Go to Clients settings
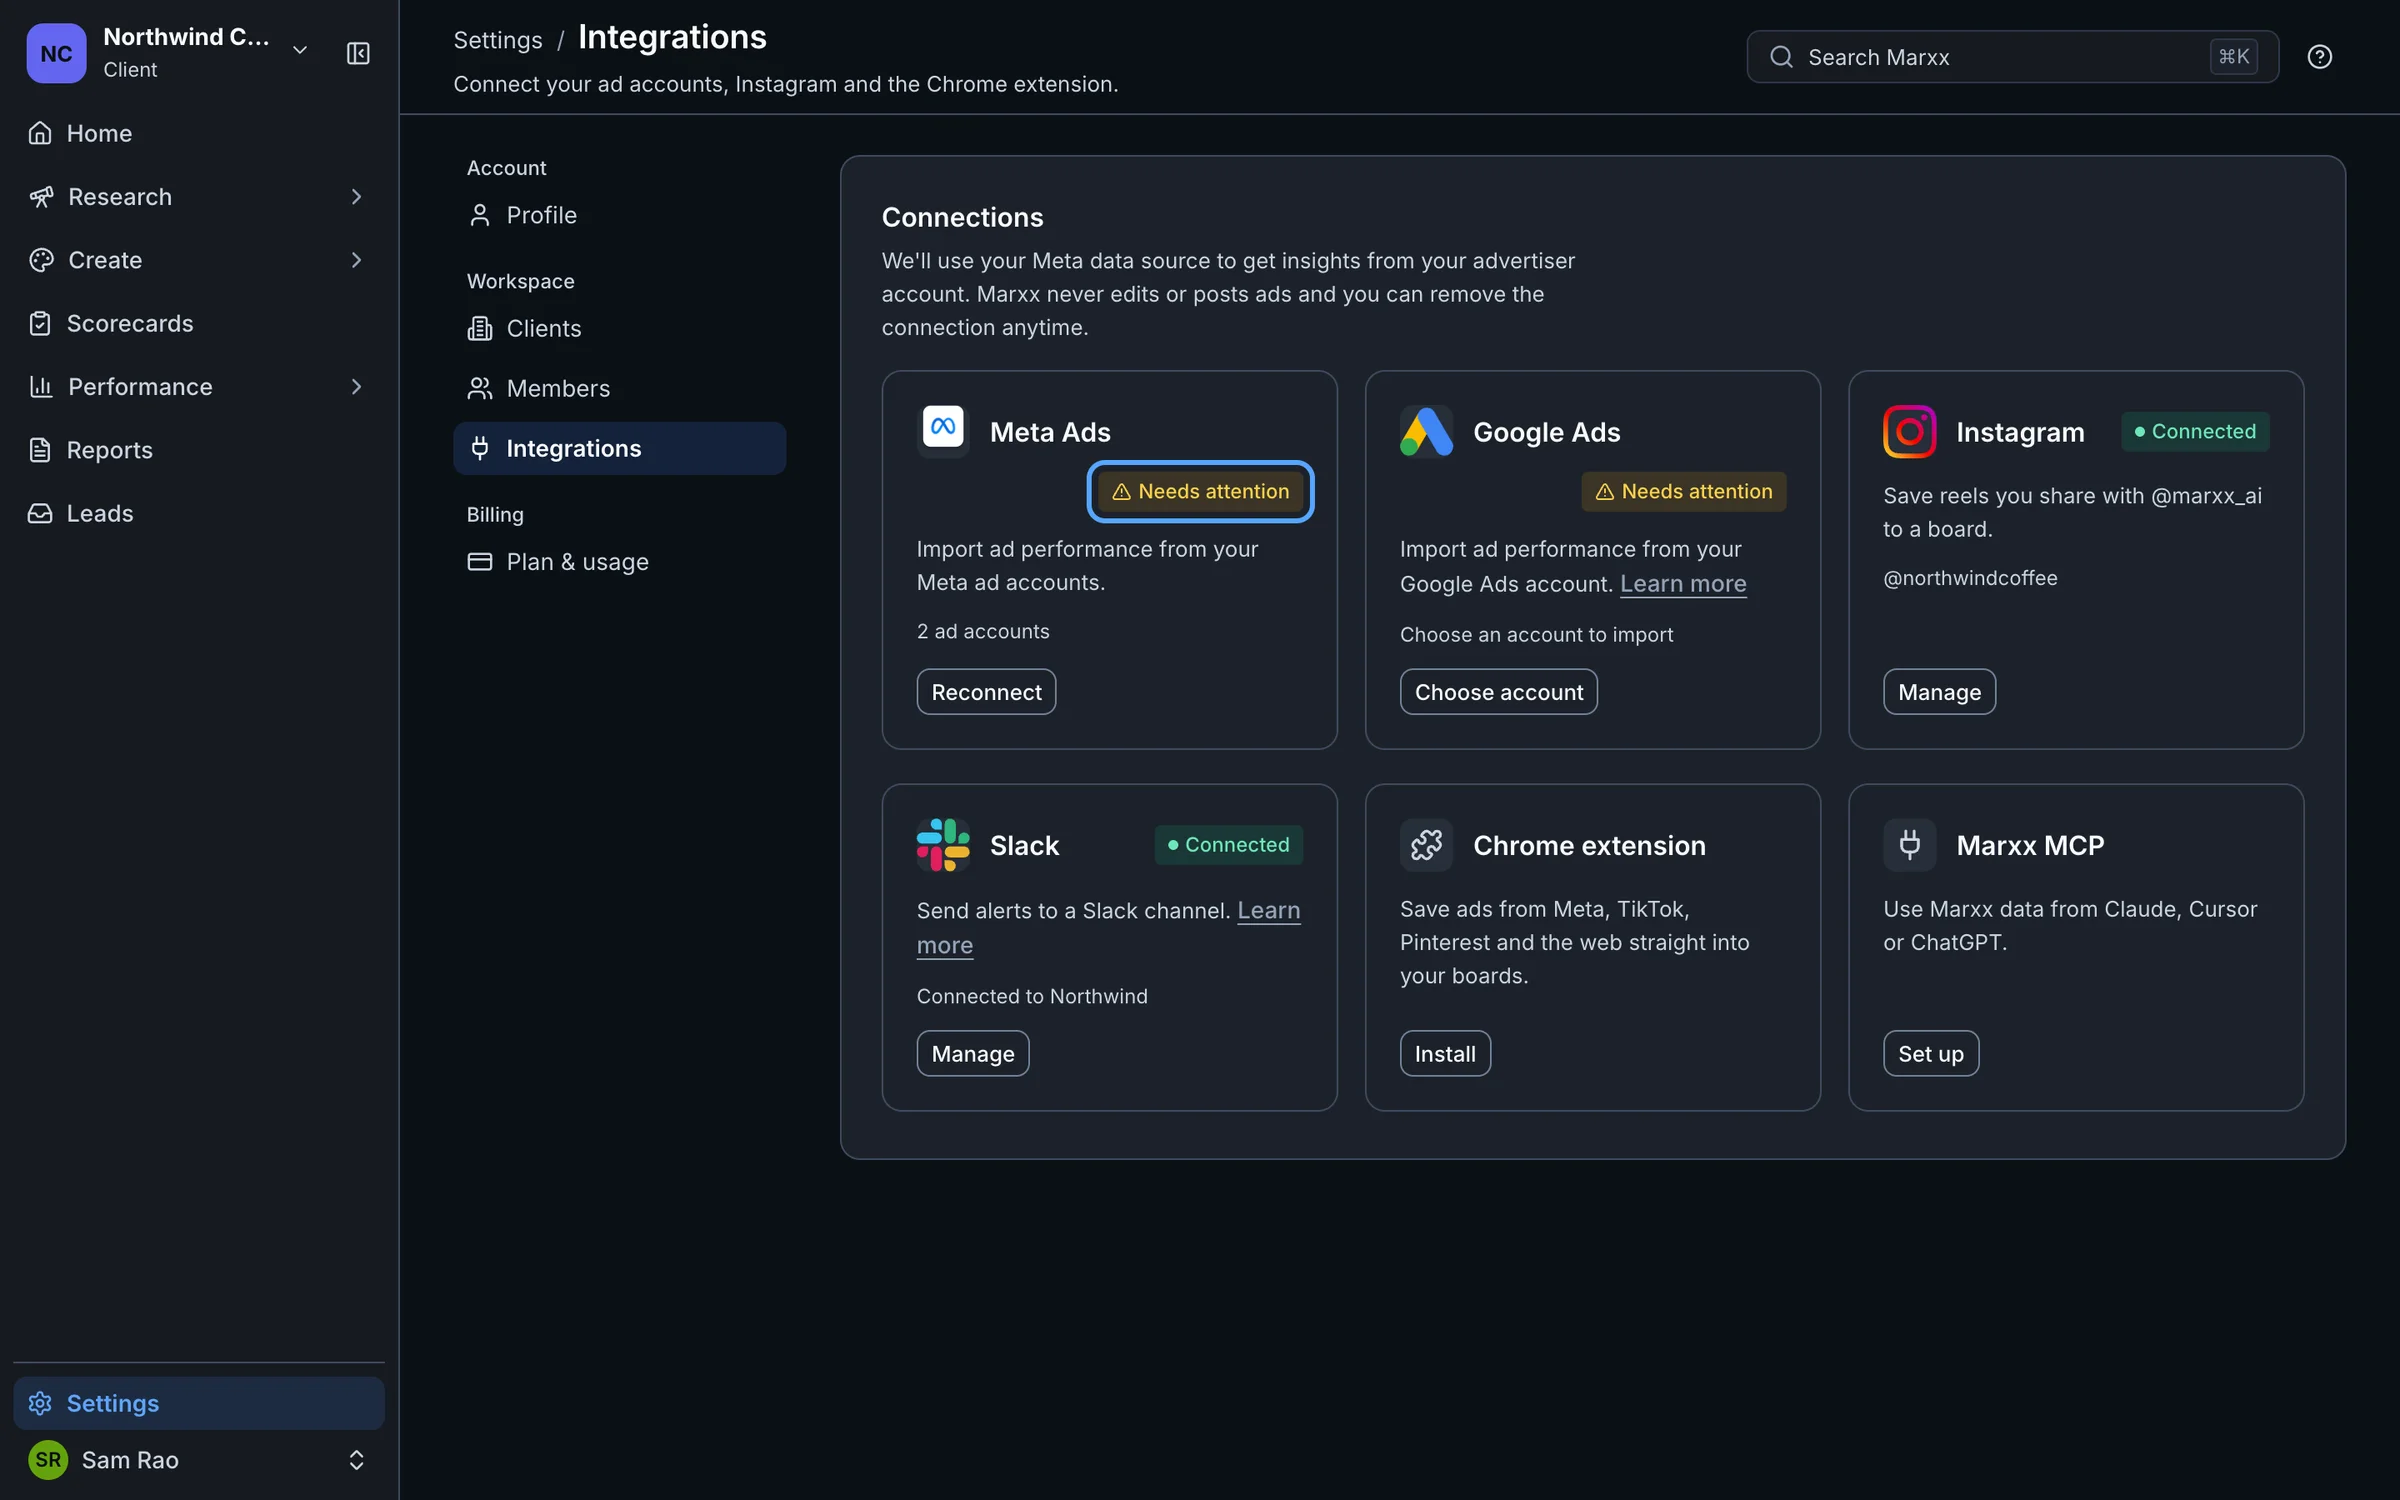Image resolution: width=2400 pixels, height=1500 pixels. [619, 328]
